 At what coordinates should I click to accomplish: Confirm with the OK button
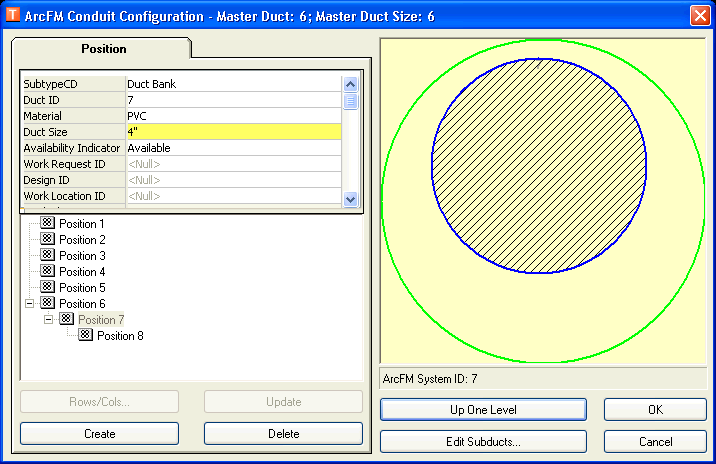(x=655, y=410)
